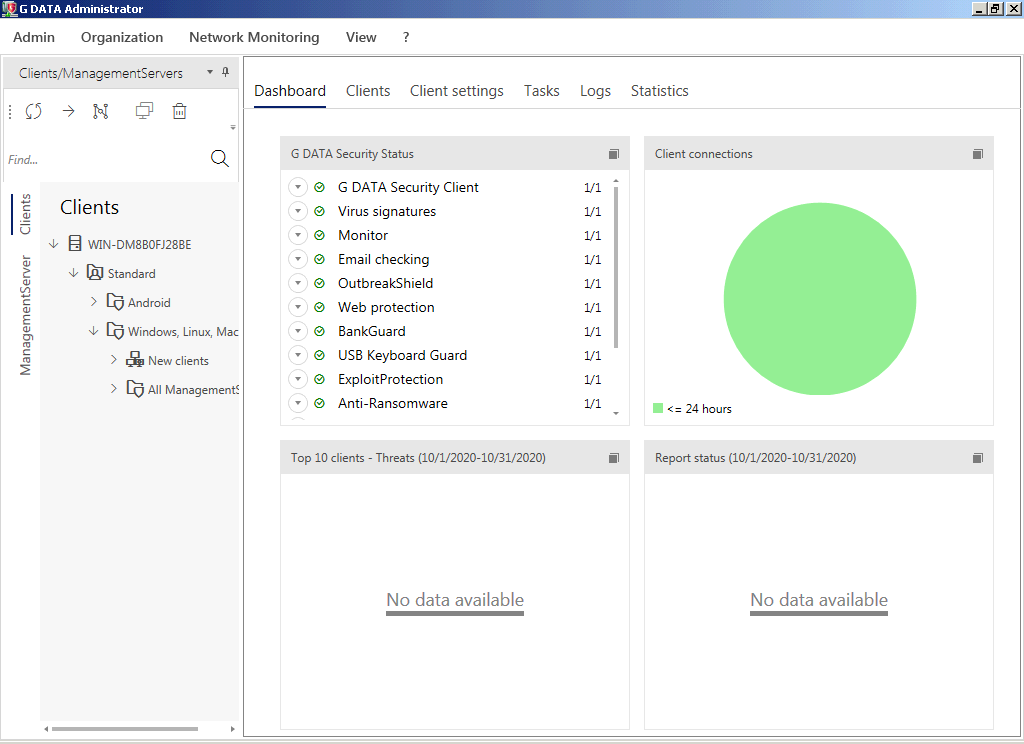Expand the Android group in the tree
1024x744 pixels.
pos(94,302)
